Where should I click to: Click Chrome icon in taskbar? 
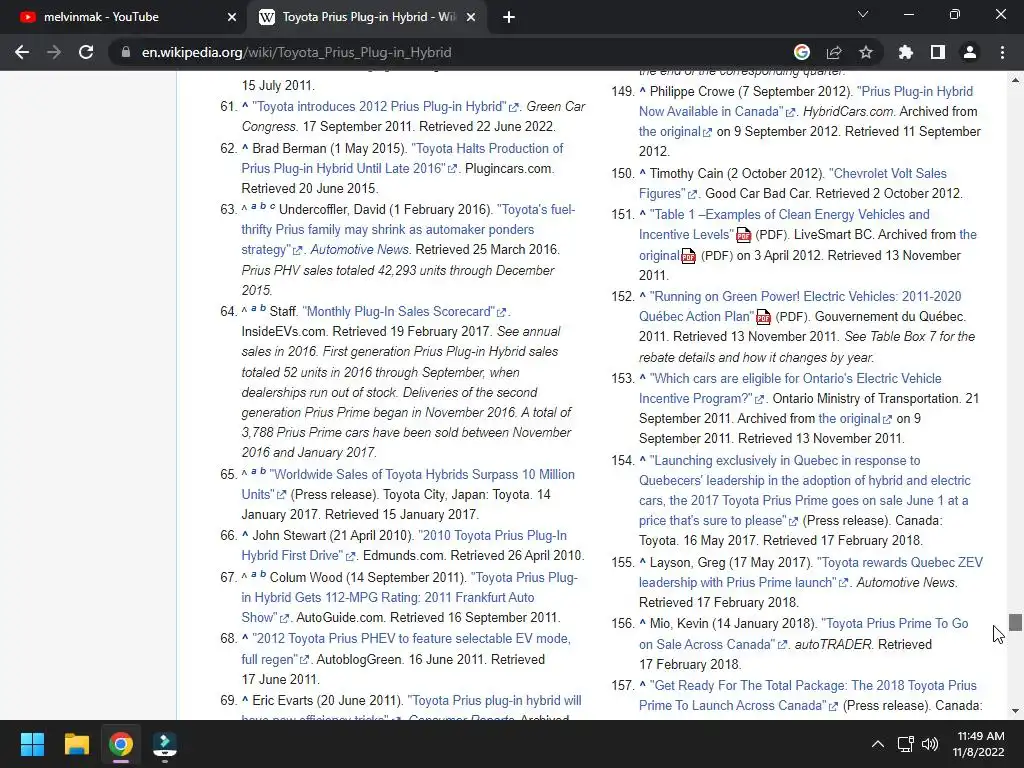(x=121, y=744)
